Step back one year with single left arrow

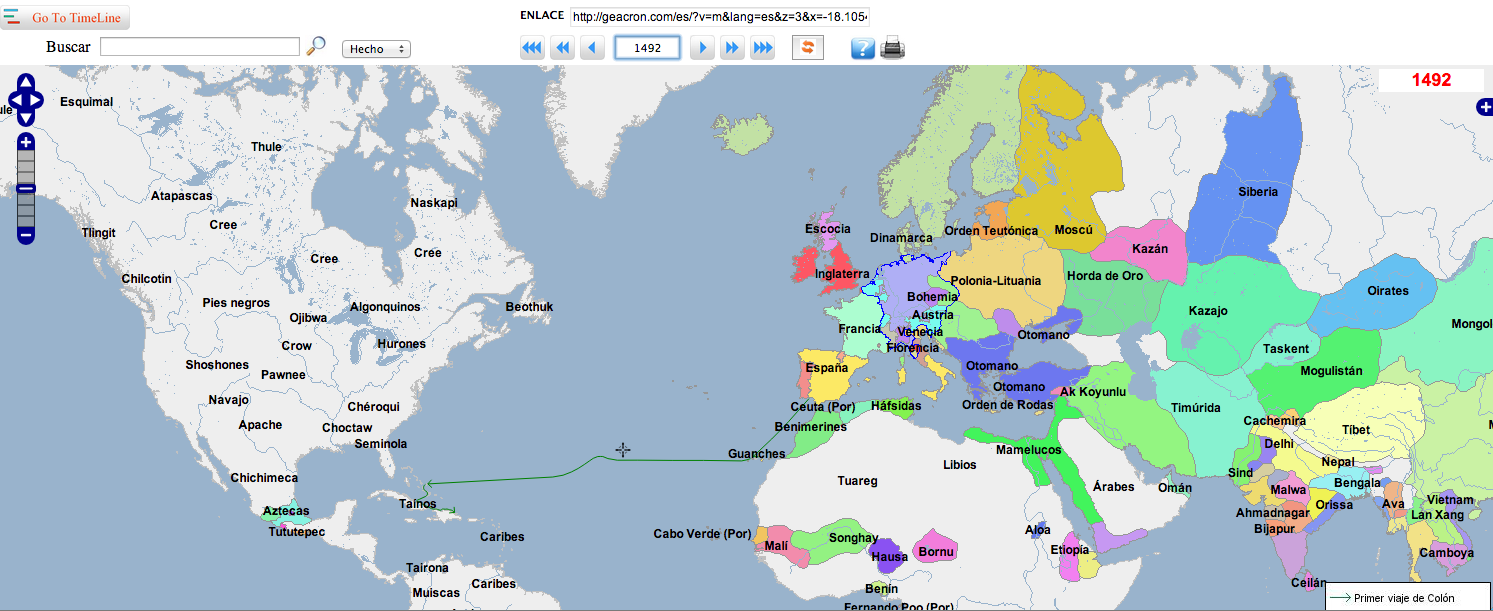tap(591, 46)
